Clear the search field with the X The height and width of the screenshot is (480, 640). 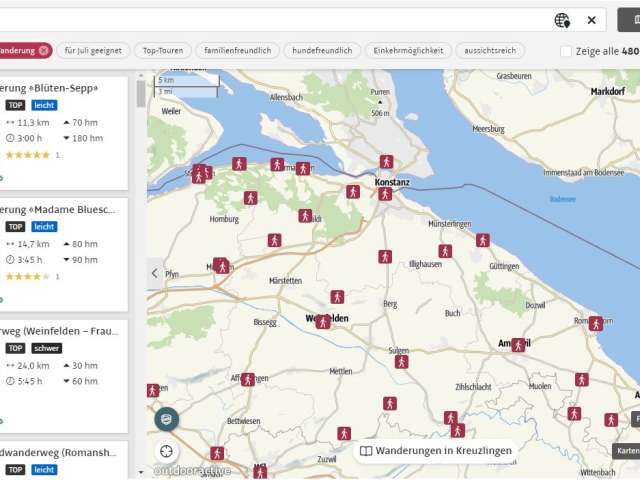pos(591,20)
